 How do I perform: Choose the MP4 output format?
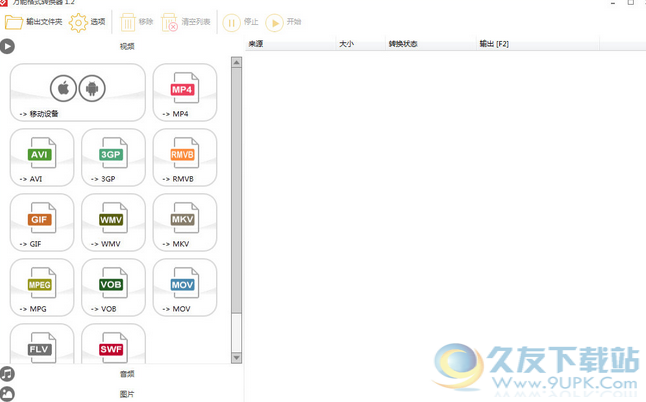pyautogui.click(x=185, y=92)
